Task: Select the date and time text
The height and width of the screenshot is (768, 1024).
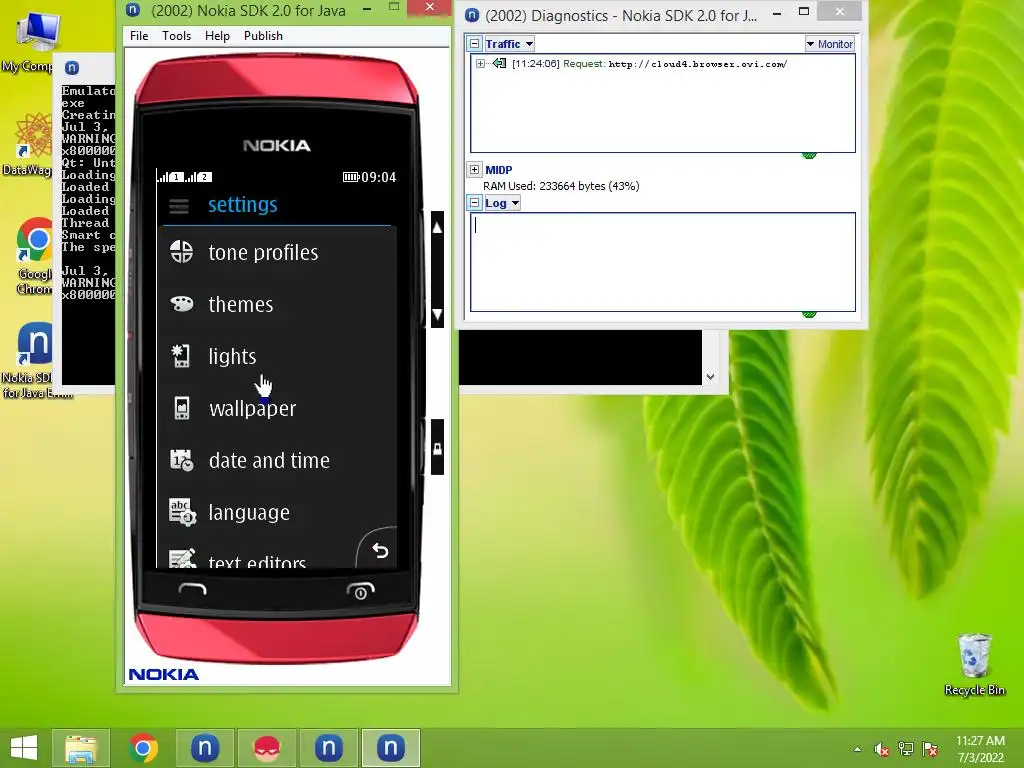Action: click(x=269, y=460)
